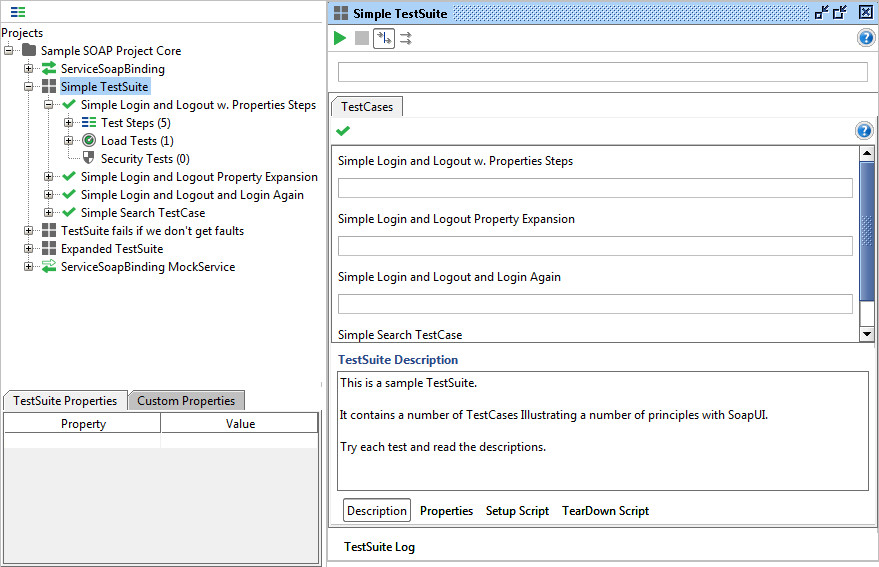879x567 pixels.
Task: Click ServiceSoapBinding MockService icon
Action: [49, 266]
